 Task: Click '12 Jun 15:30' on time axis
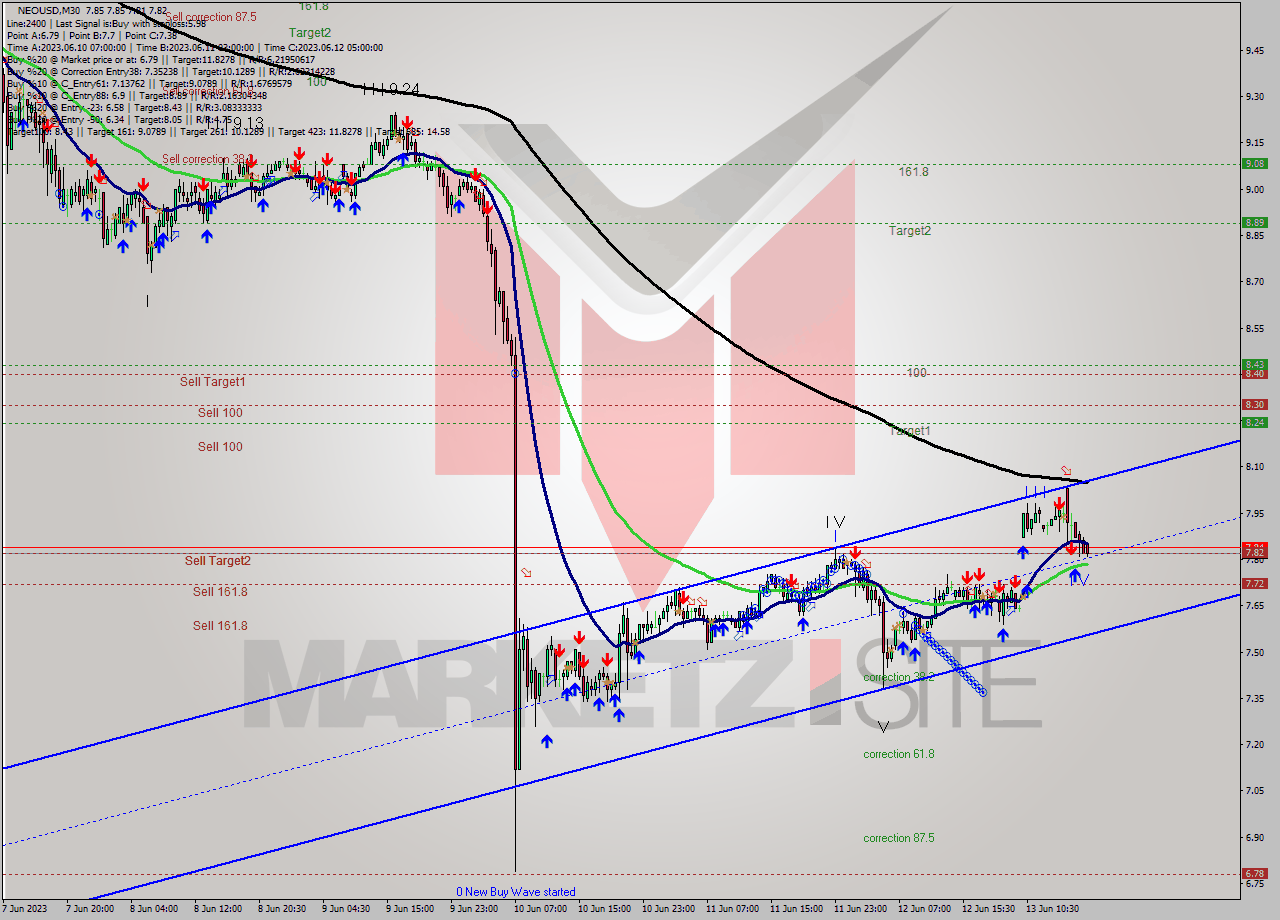[x=988, y=909]
